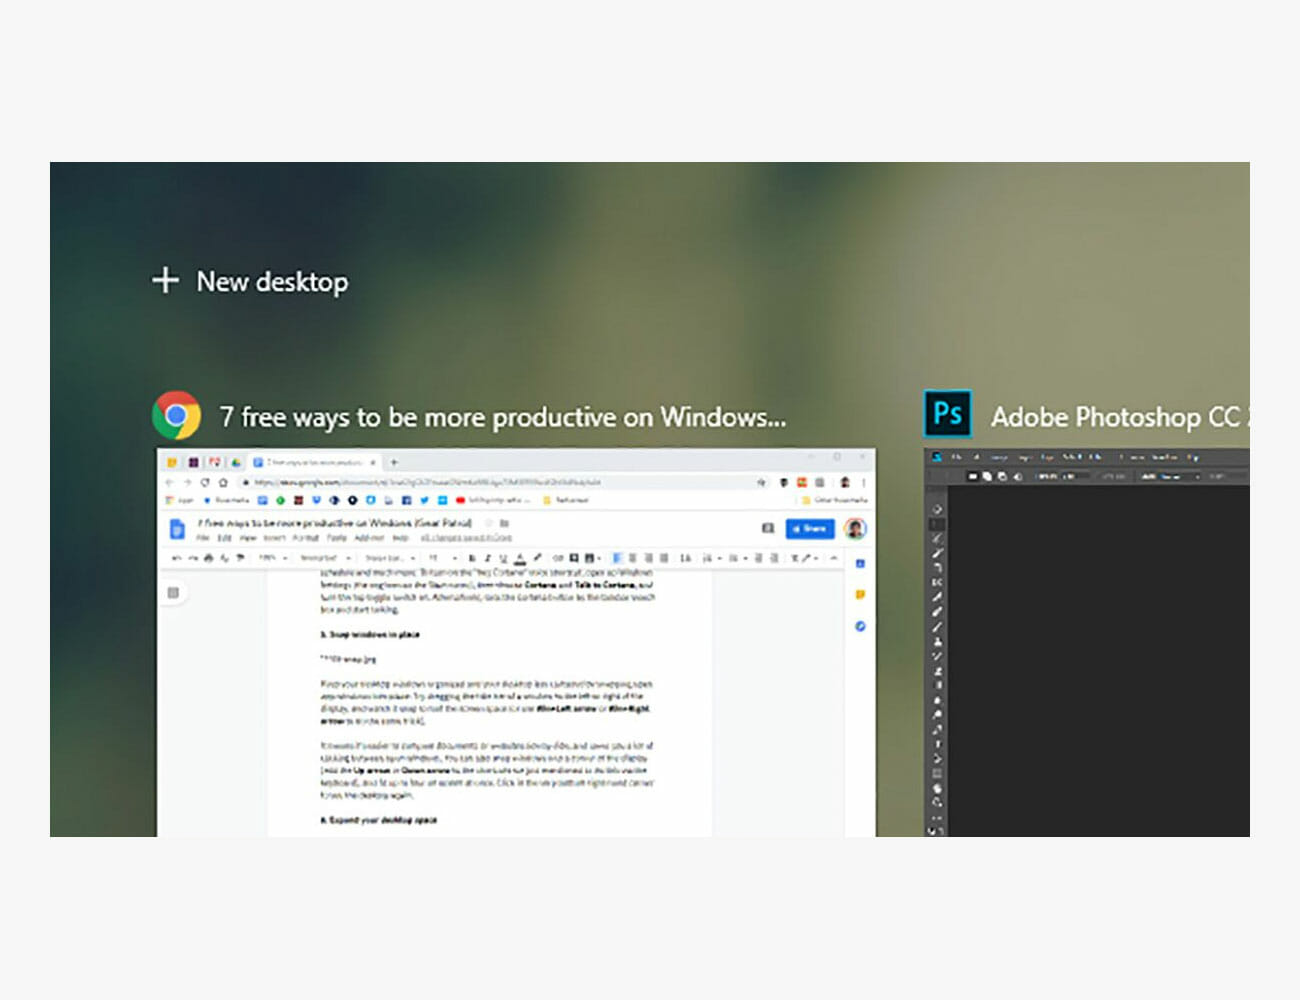
Task: Toggle Underline formatting in the Docs toolbar
Action: click(x=503, y=558)
